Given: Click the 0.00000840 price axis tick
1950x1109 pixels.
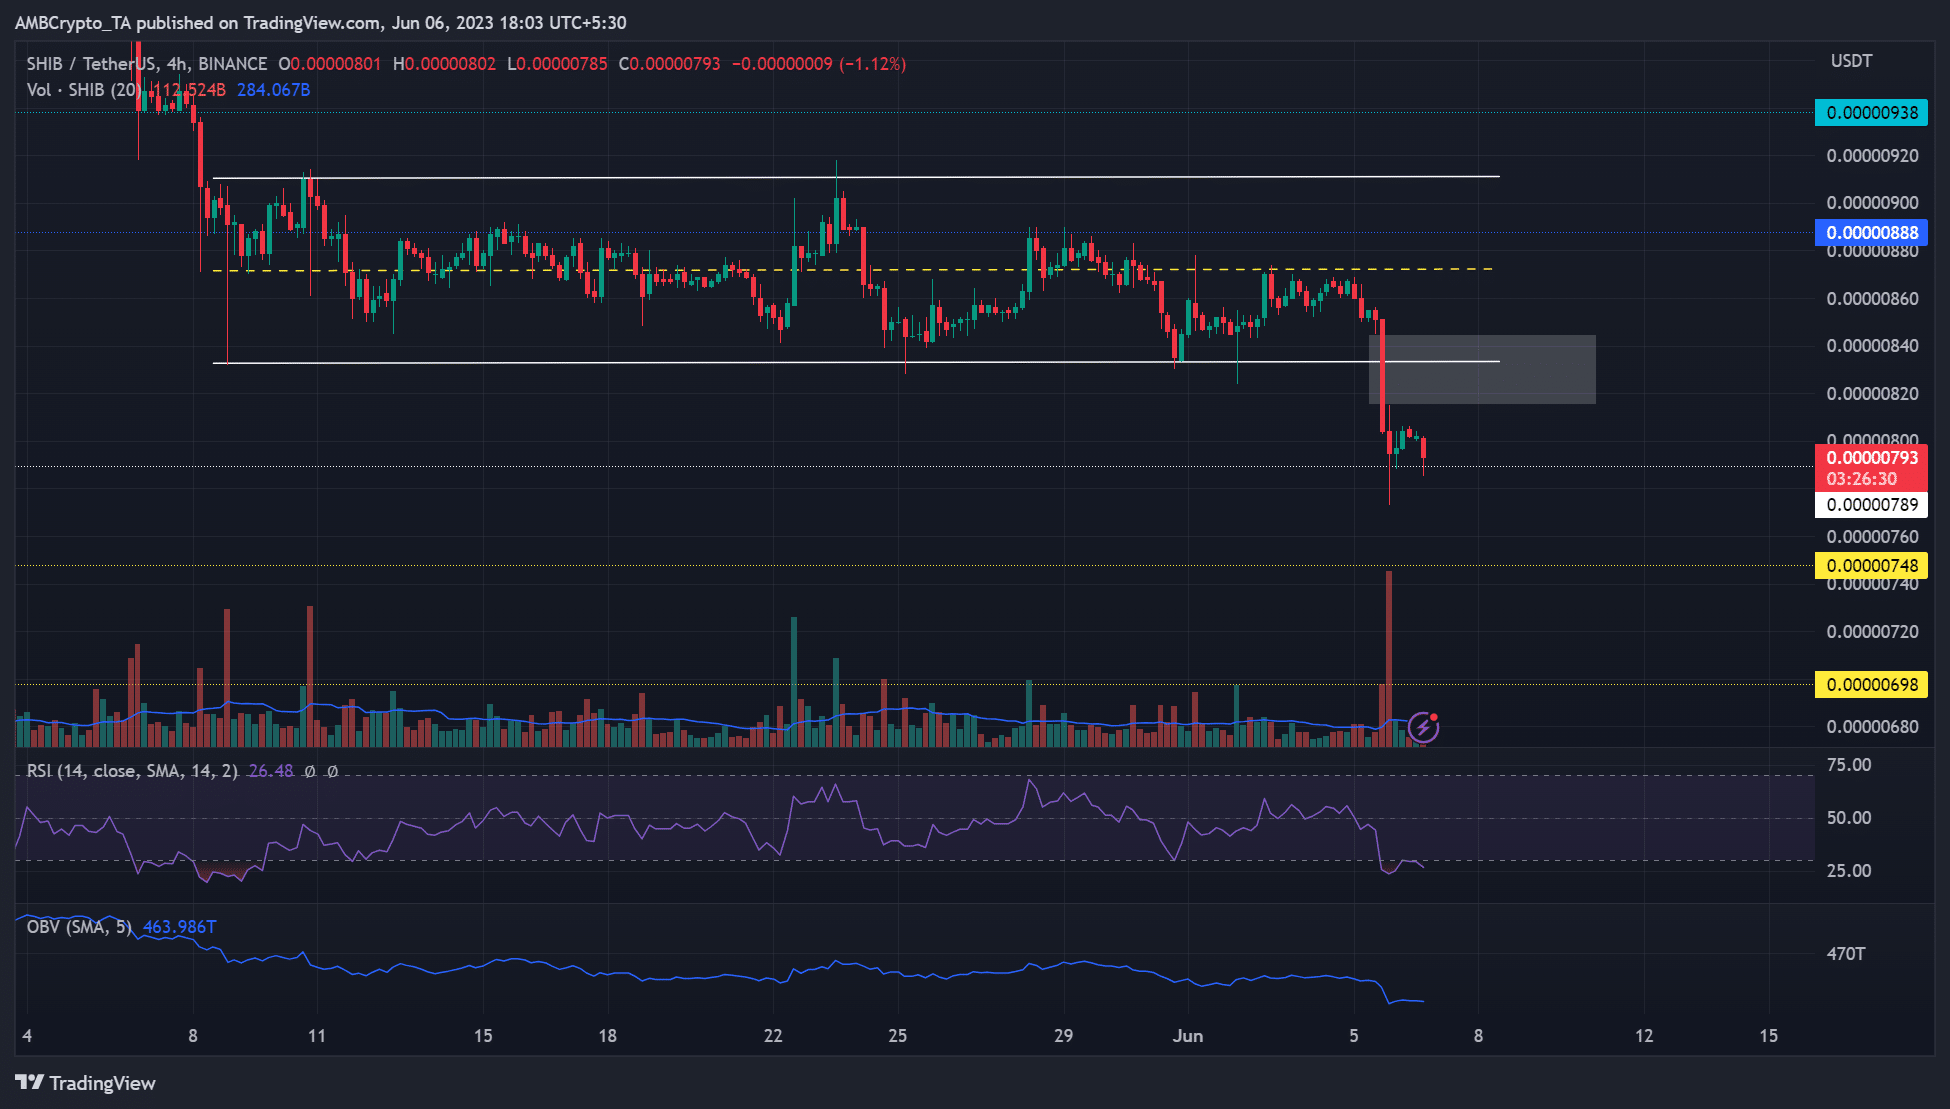Looking at the screenshot, I should 1872,346.
